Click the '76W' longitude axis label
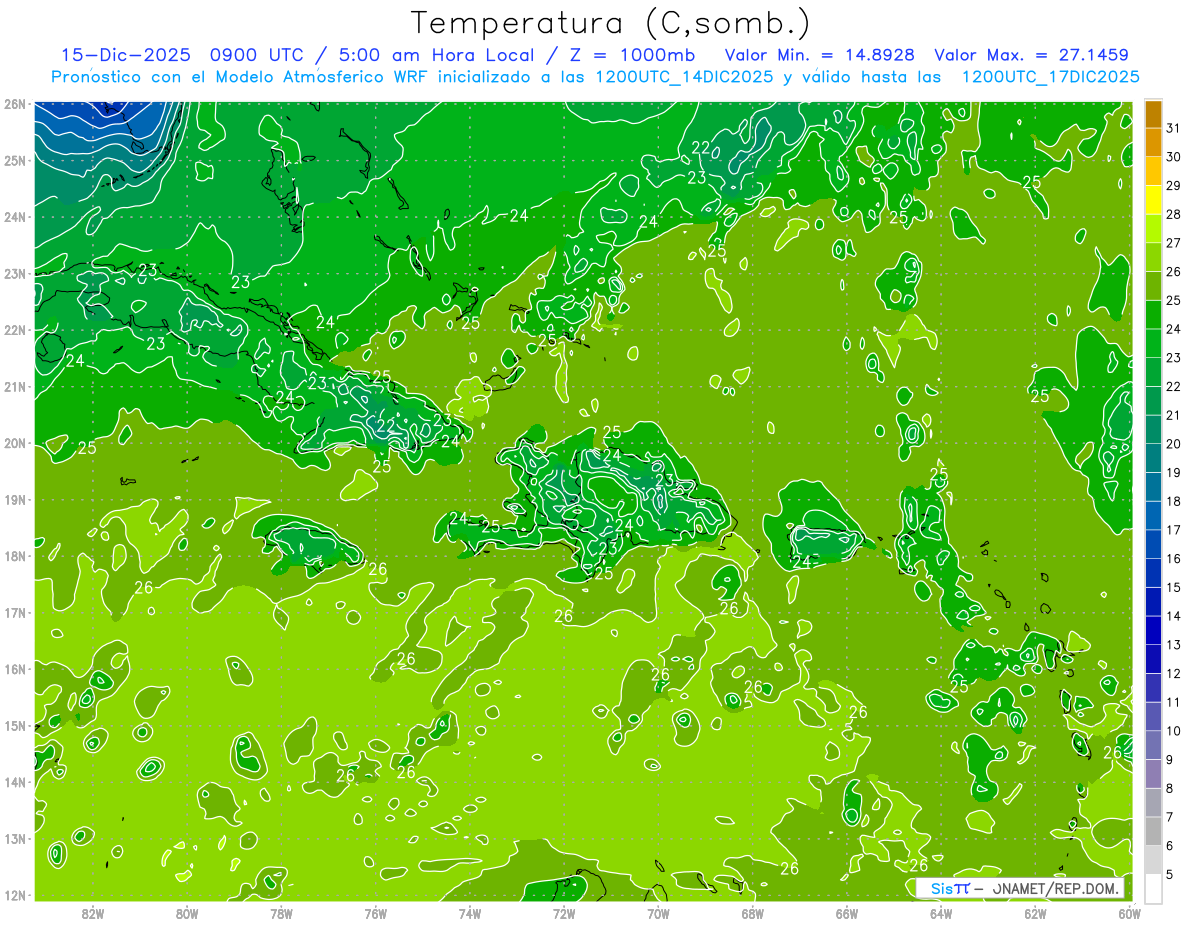The height and width of the screenshot is (927, 1200). pos(375,913)
